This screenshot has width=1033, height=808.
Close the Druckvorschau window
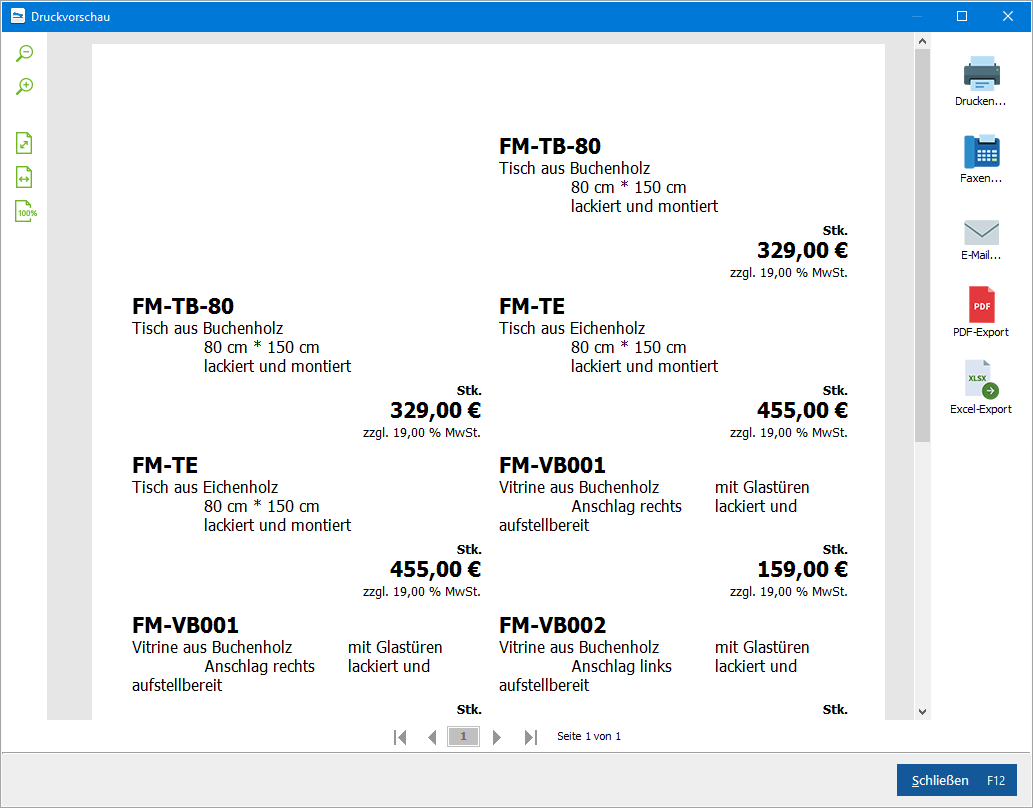[1007, 16]
